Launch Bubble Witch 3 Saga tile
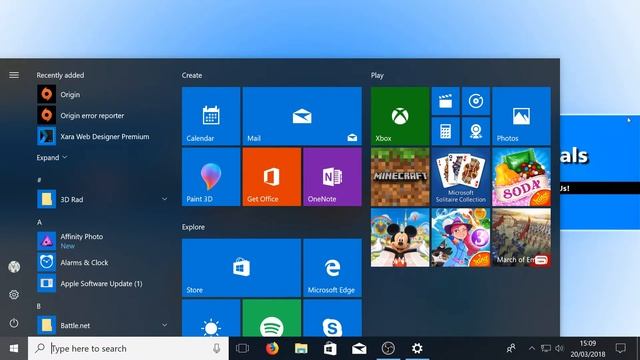Screen dimensions: 640x360 point(461,238)
